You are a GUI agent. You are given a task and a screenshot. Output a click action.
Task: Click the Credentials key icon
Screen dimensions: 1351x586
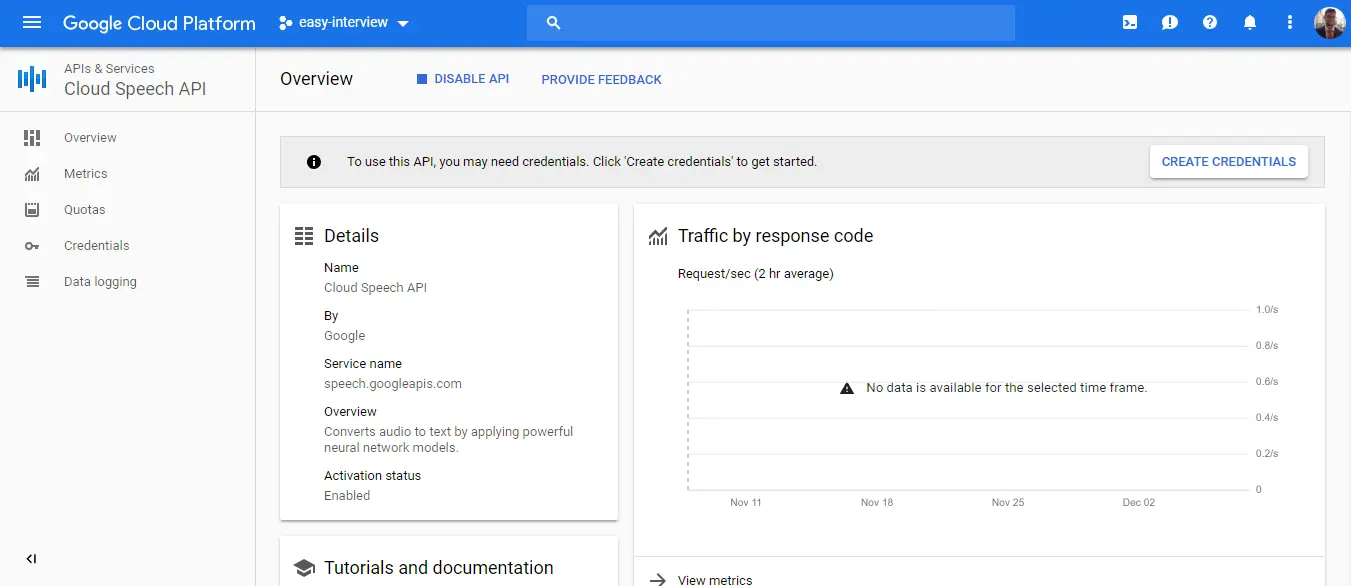tap(32, 246)
